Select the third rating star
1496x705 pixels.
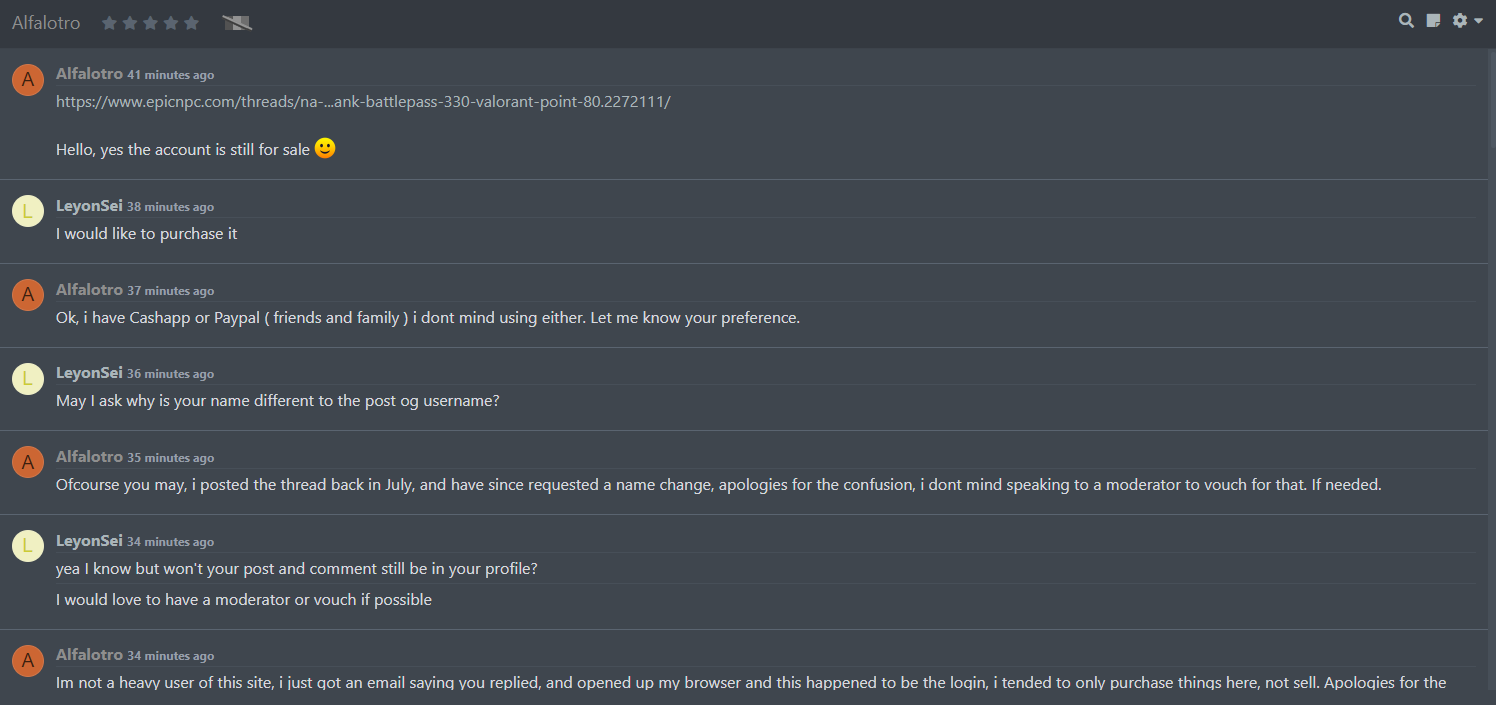[150, 23]
